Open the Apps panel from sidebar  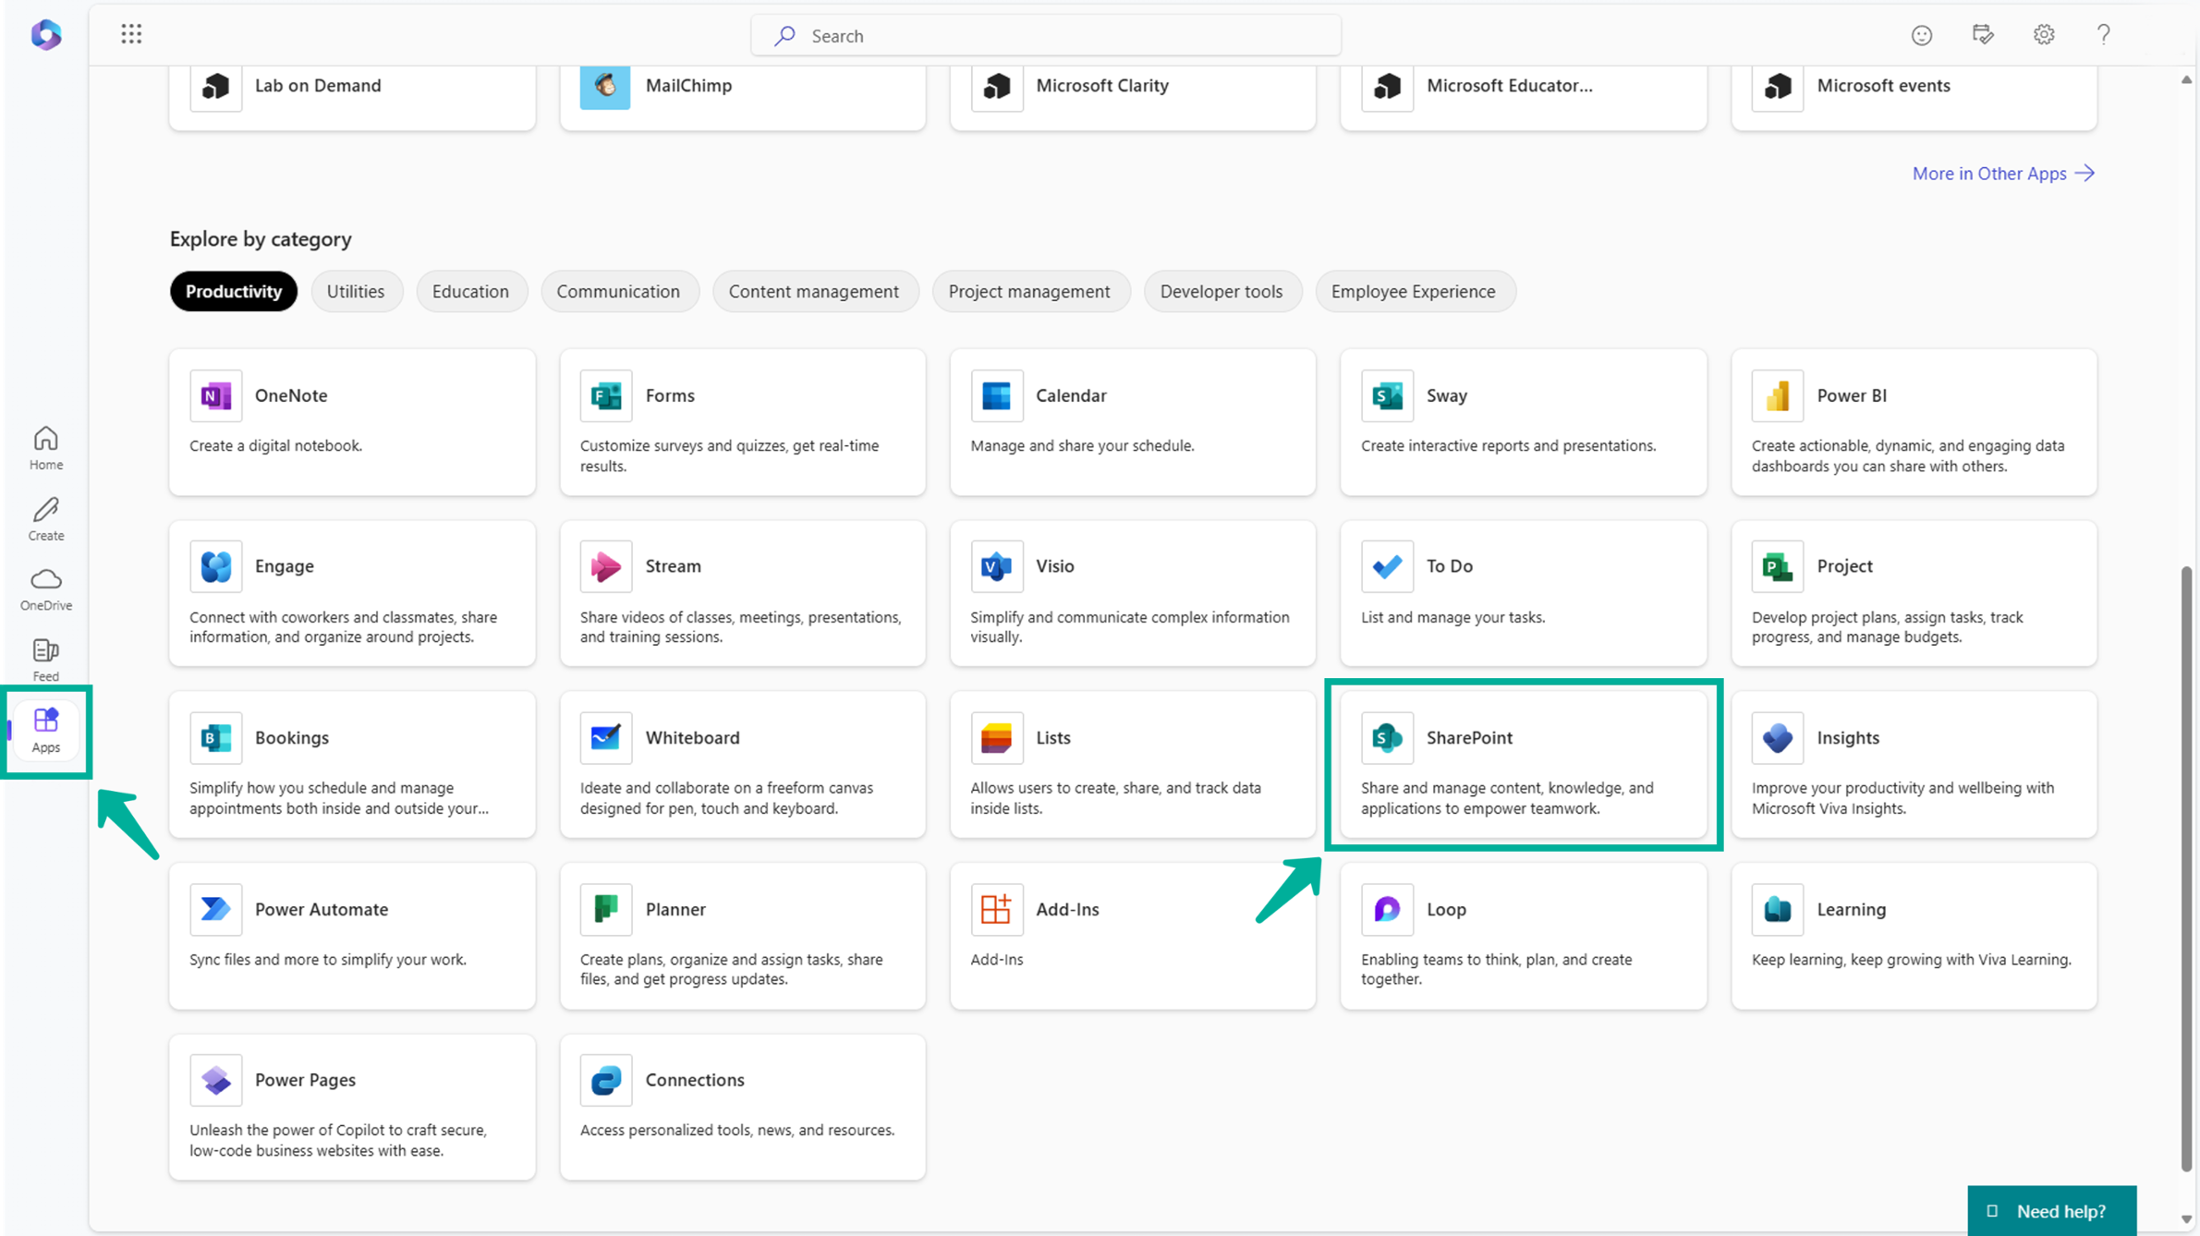click(47, 730)
